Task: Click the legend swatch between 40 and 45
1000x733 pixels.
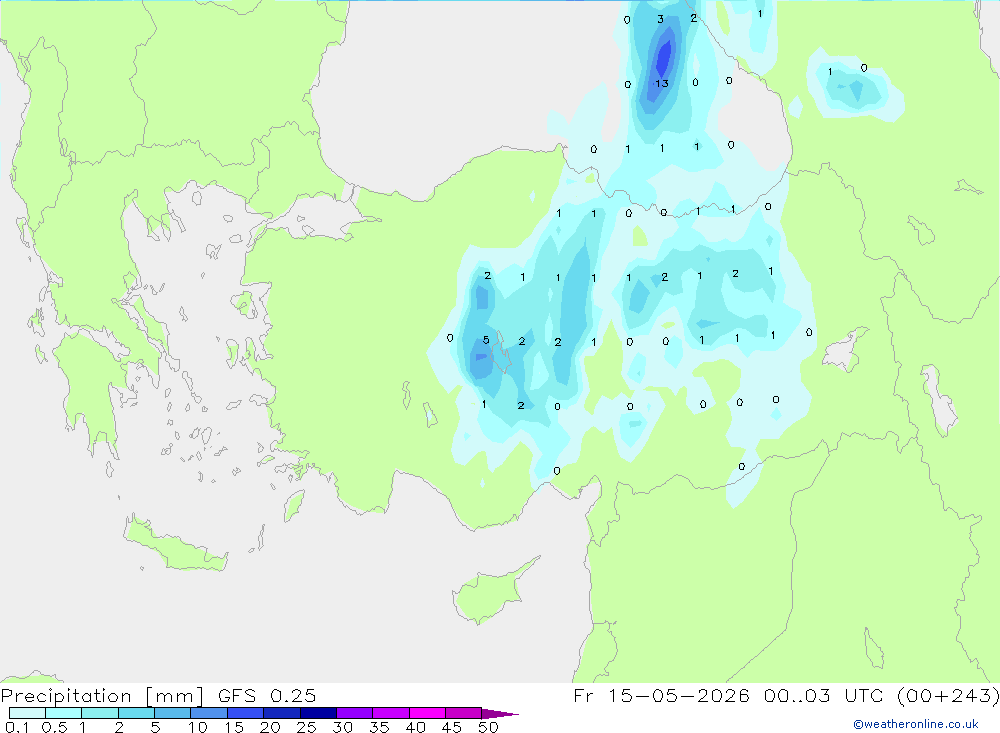Action: [x=427, y=713]
